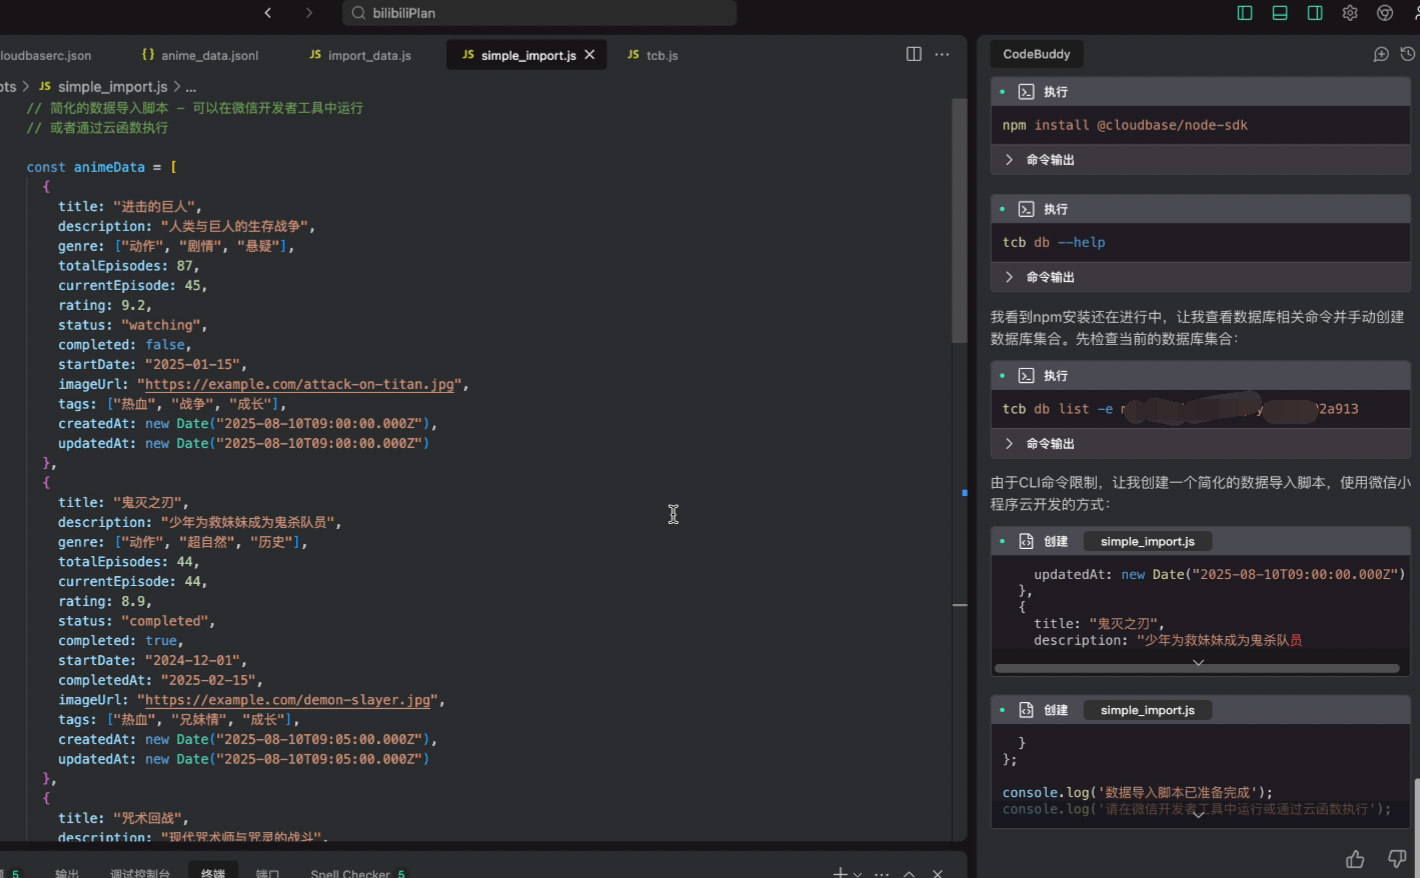Go forward with the right navigation arrow
Screen dimensions: 1420x878
(309, 13)
